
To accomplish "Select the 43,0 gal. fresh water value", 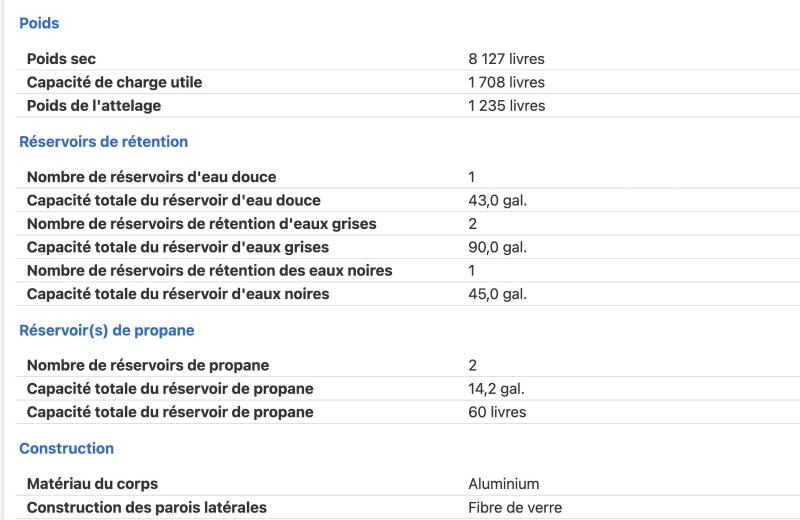I will tap(497, 201).
